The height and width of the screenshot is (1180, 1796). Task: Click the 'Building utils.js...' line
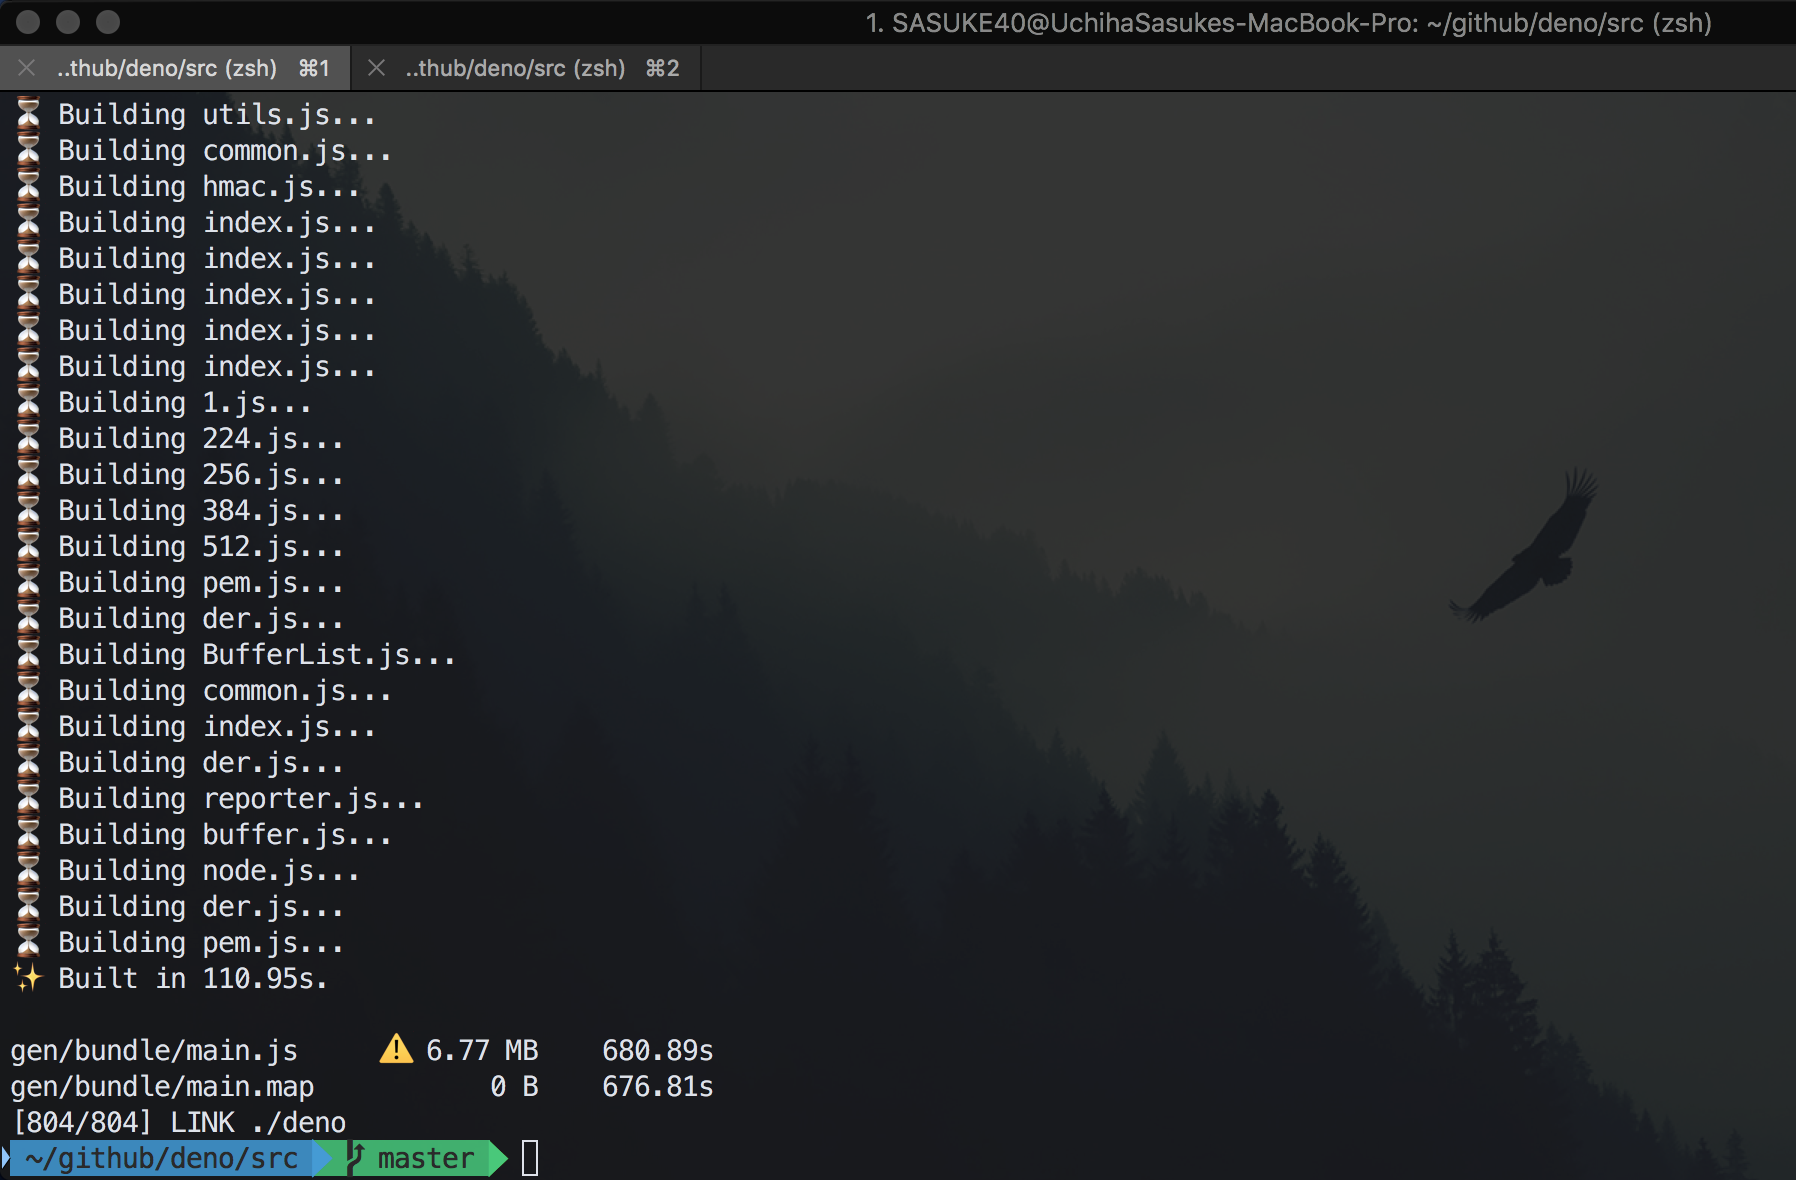click(217, 115)
